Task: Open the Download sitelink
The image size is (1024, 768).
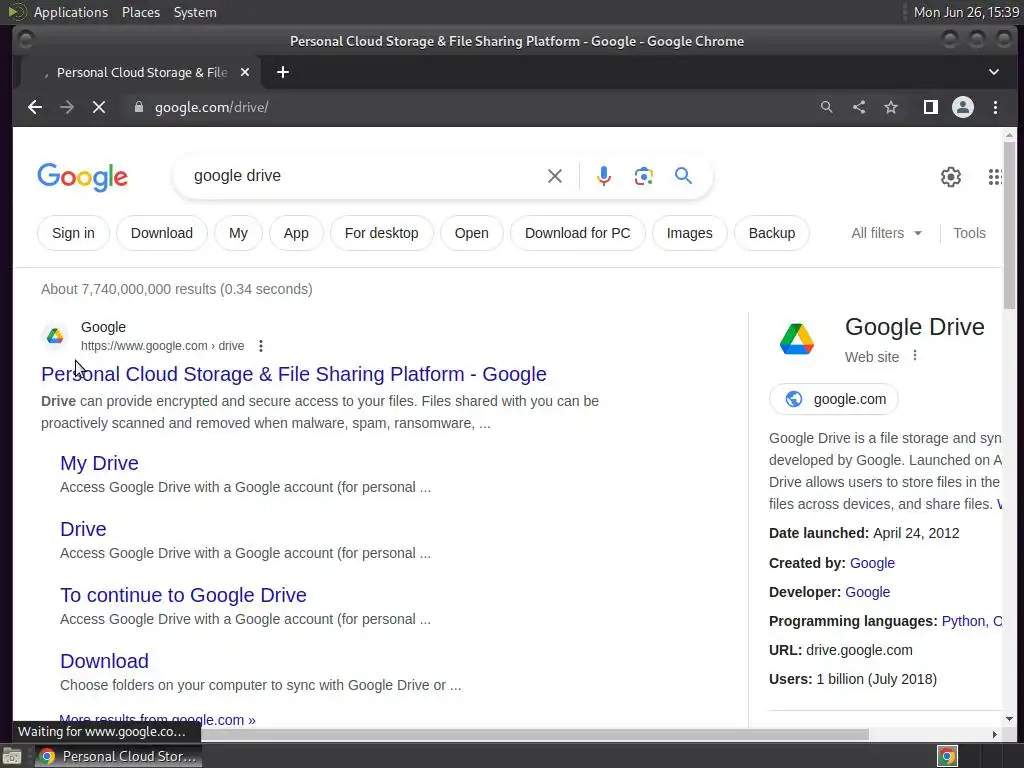Action: click(x=104, y=661)
